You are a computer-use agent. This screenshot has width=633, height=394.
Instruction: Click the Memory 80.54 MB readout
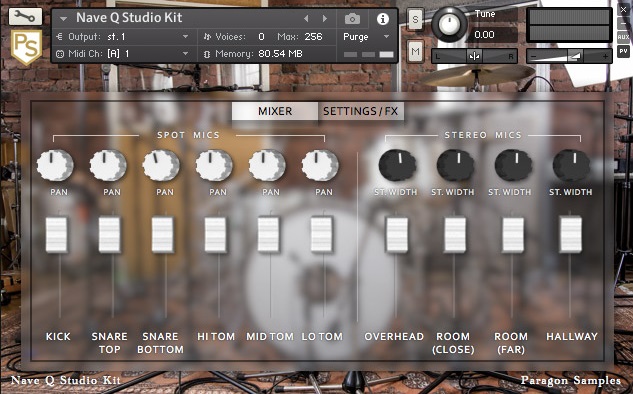pyautogui.click(x=280, y=54)
